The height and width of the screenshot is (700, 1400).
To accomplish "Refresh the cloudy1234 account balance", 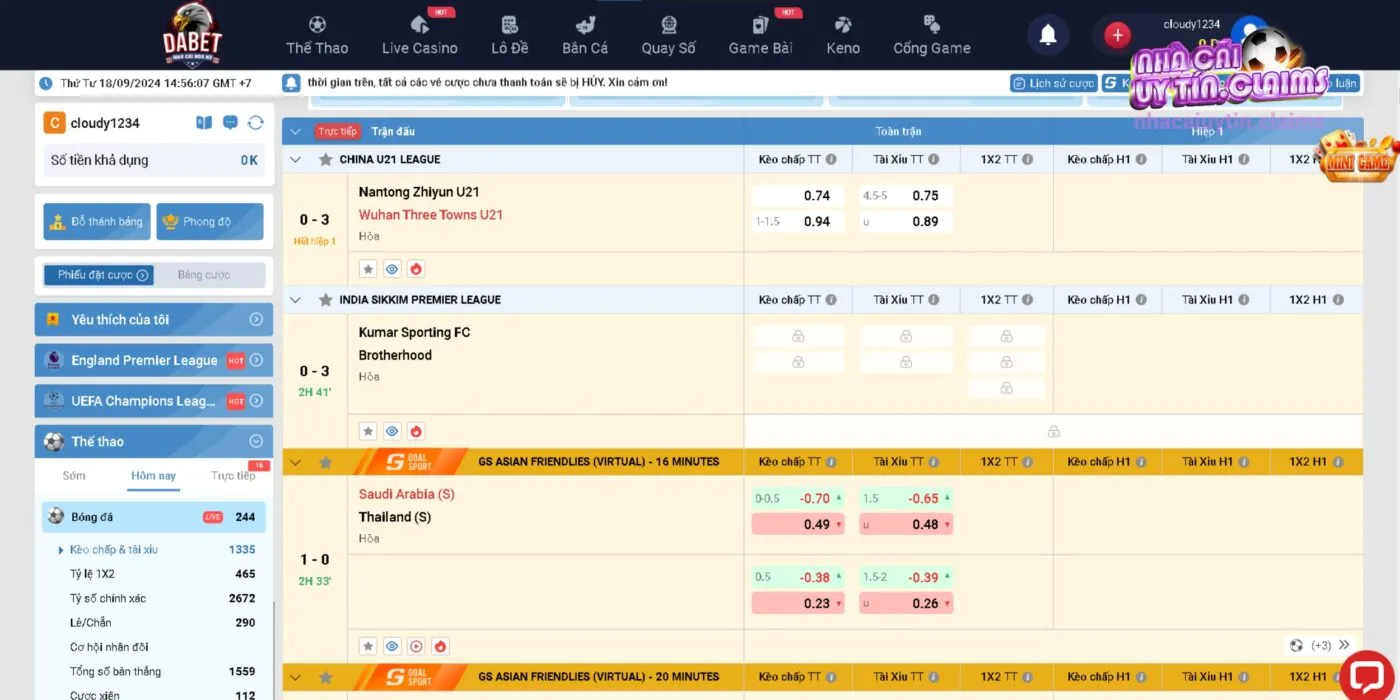I will pyautogui.click(x=255, y=123).
